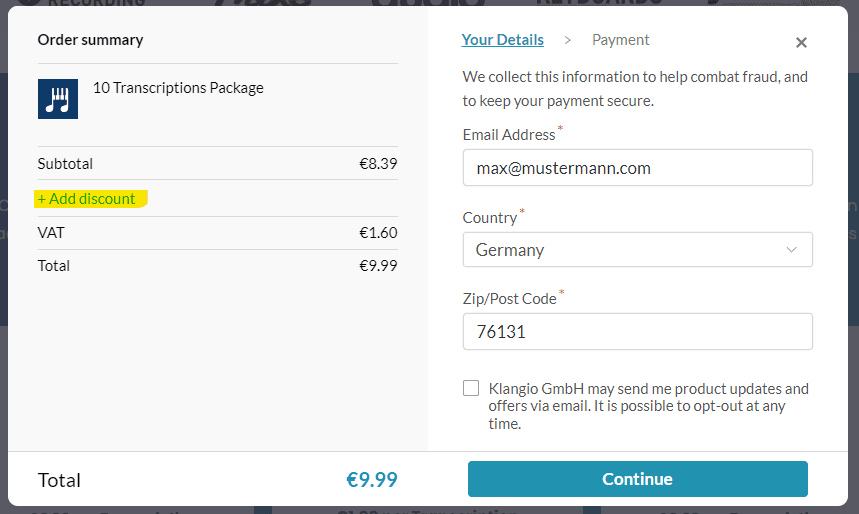Click the fraud information notice text
Image resolution: width=859 pixels, height=514 pixels.
click(635, 89)
